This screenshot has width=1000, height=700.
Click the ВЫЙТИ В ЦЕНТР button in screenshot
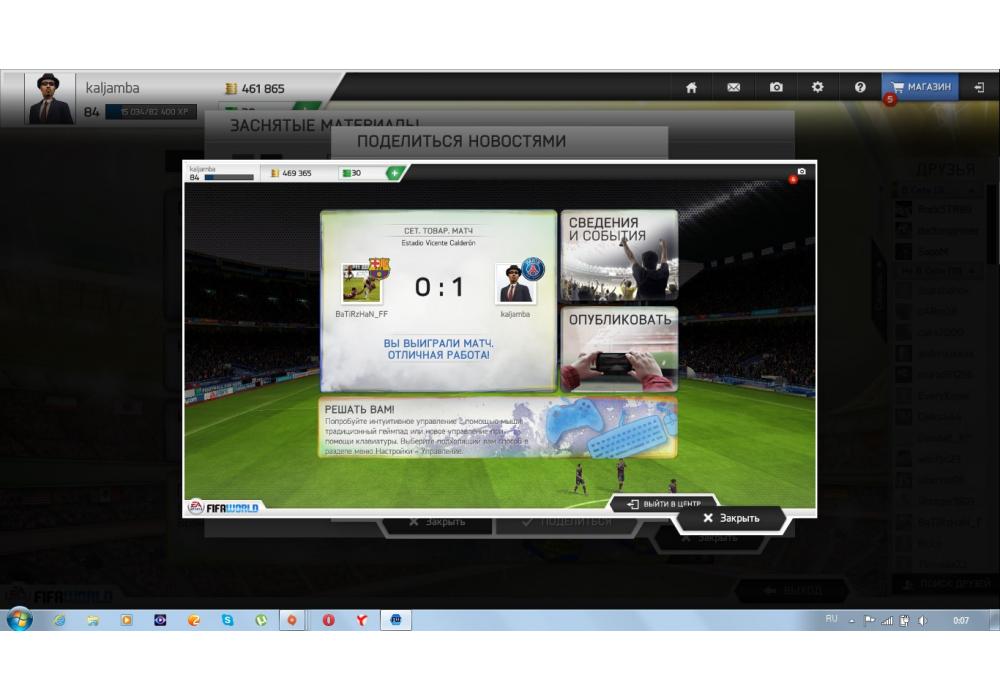[663, 503]
